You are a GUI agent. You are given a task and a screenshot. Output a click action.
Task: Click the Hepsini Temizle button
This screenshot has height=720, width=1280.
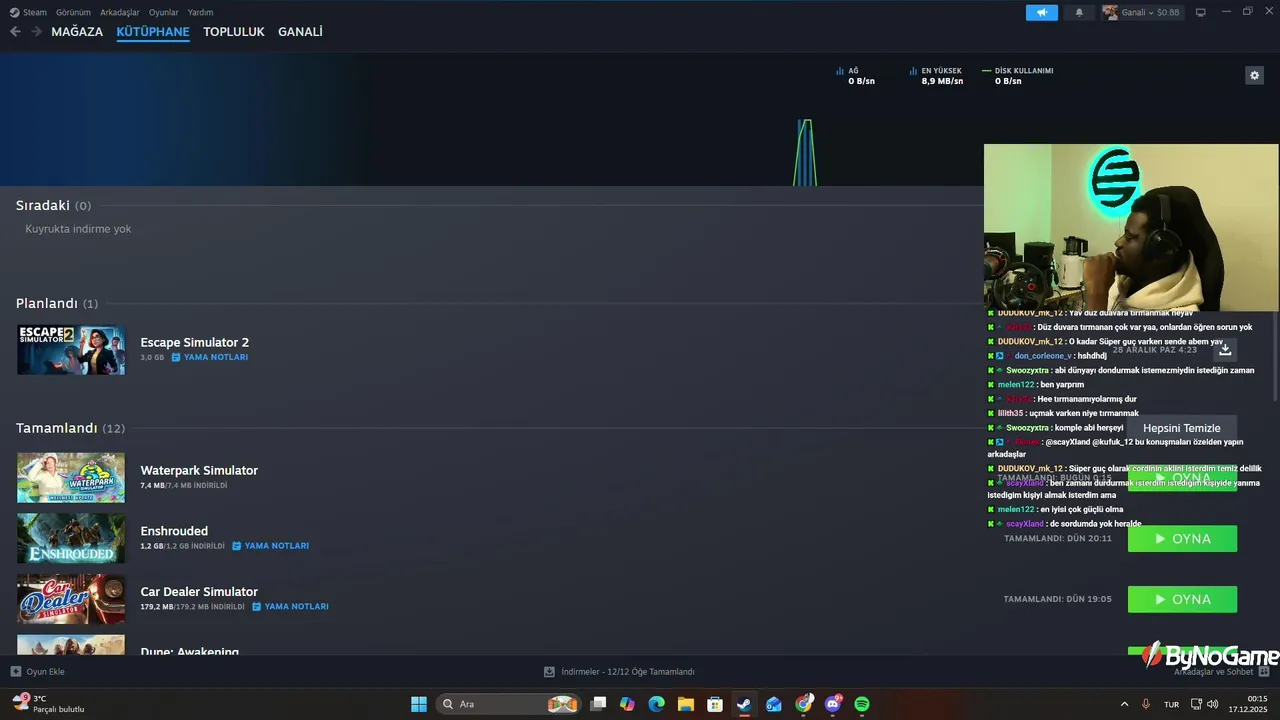(1182, 428)
